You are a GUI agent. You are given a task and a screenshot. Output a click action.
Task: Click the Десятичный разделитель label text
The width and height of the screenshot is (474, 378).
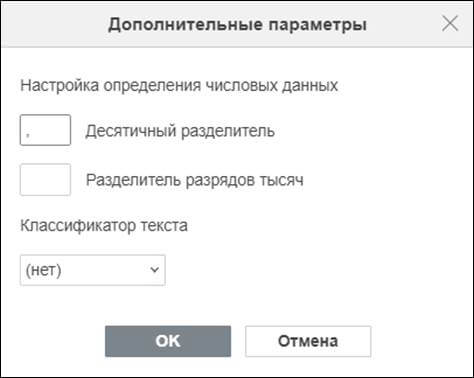180,131
